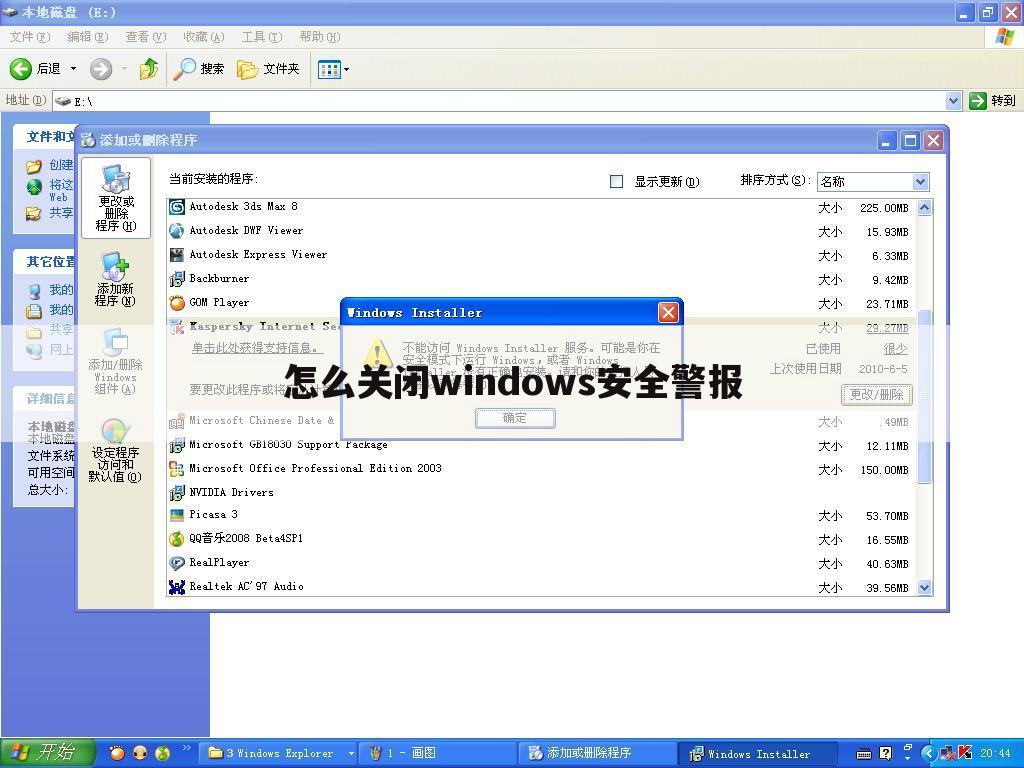
Task: Select the GOM Player program entry icon
Action: 177,302
